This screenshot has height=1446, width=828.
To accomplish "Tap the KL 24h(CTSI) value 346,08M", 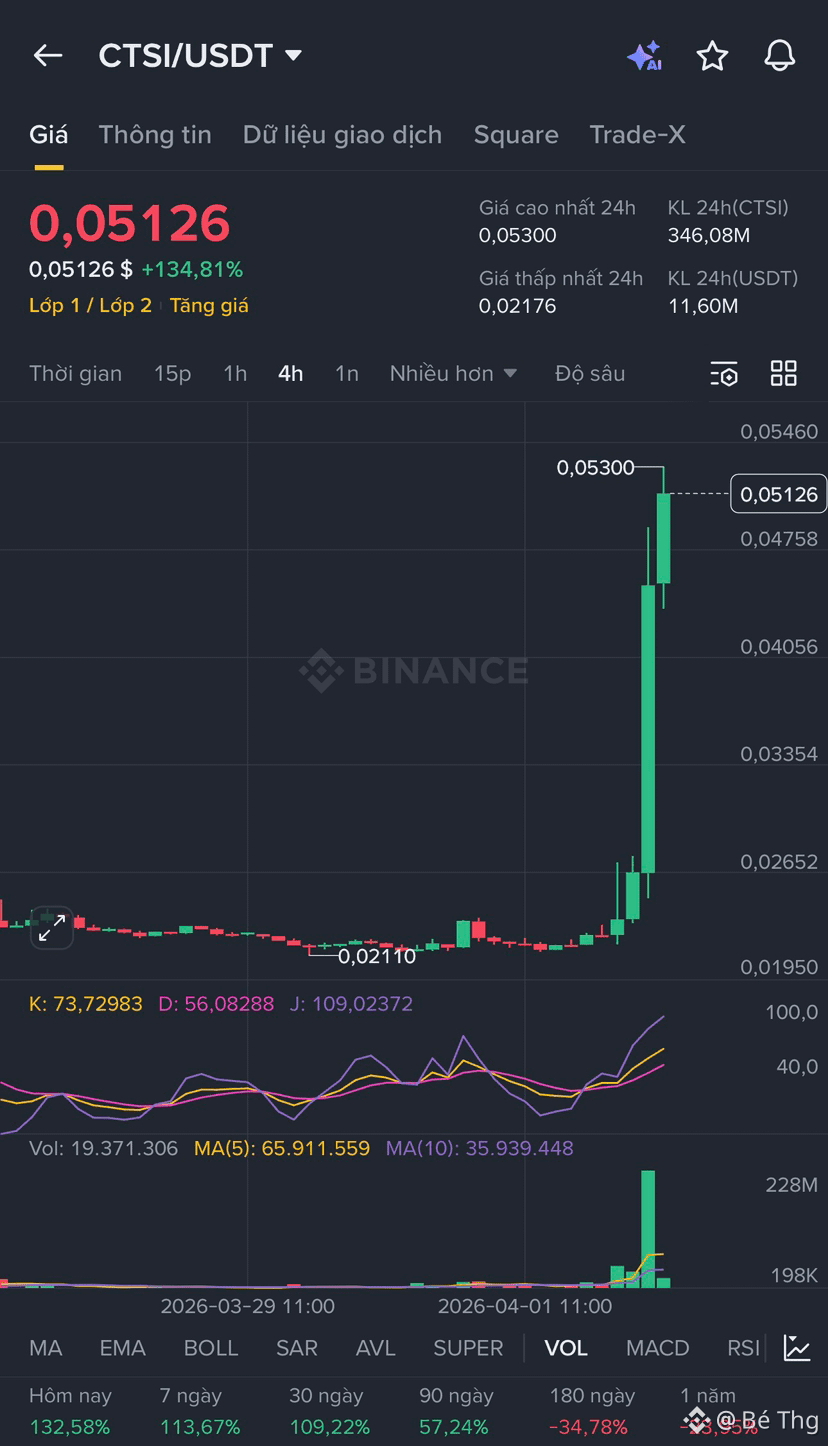I will tap(709, 236).
